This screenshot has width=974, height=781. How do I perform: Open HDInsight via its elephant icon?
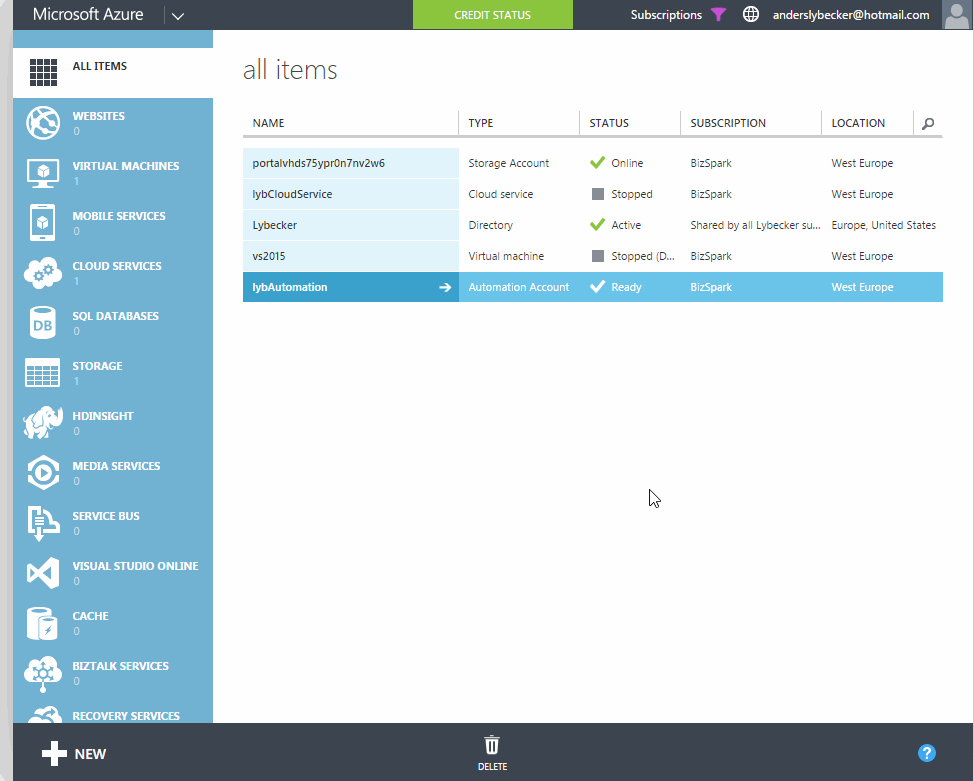point(43,423)
